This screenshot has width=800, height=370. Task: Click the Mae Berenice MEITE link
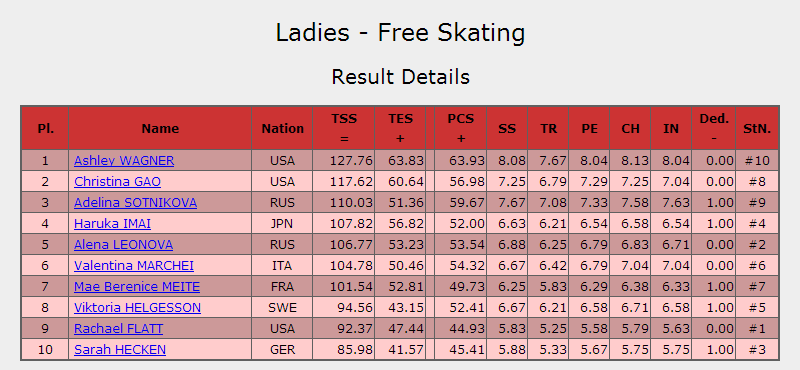tap(137, 287)
